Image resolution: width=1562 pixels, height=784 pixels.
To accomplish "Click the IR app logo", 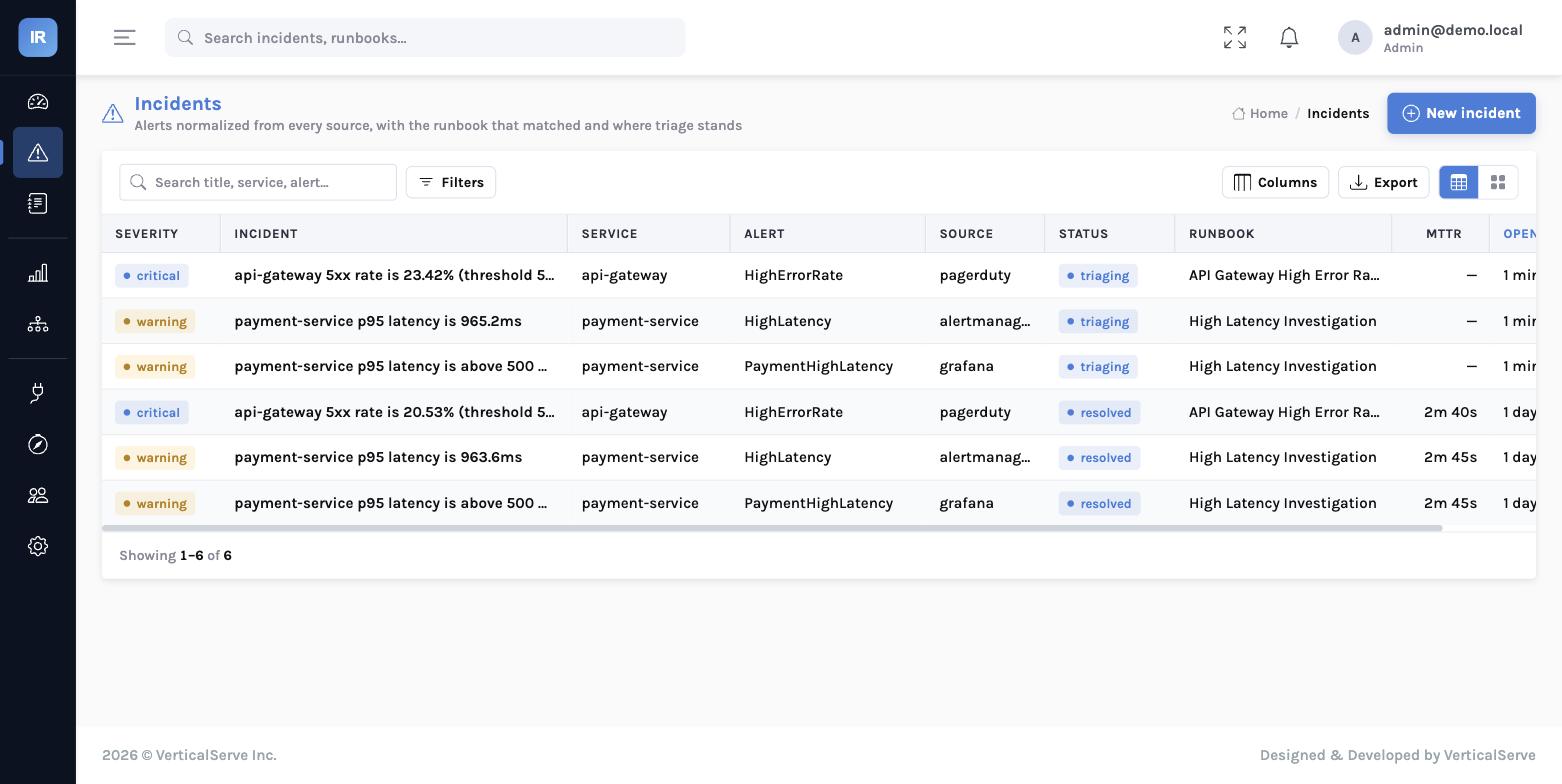I will click(x=38, y=37).
